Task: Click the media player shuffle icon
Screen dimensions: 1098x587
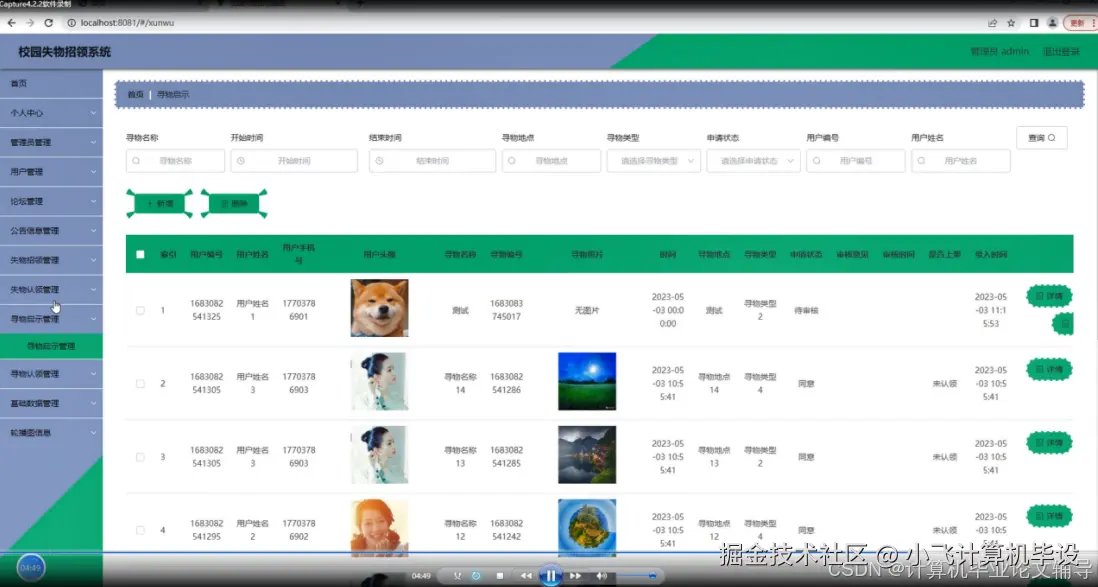Action: tap(457, 576)
